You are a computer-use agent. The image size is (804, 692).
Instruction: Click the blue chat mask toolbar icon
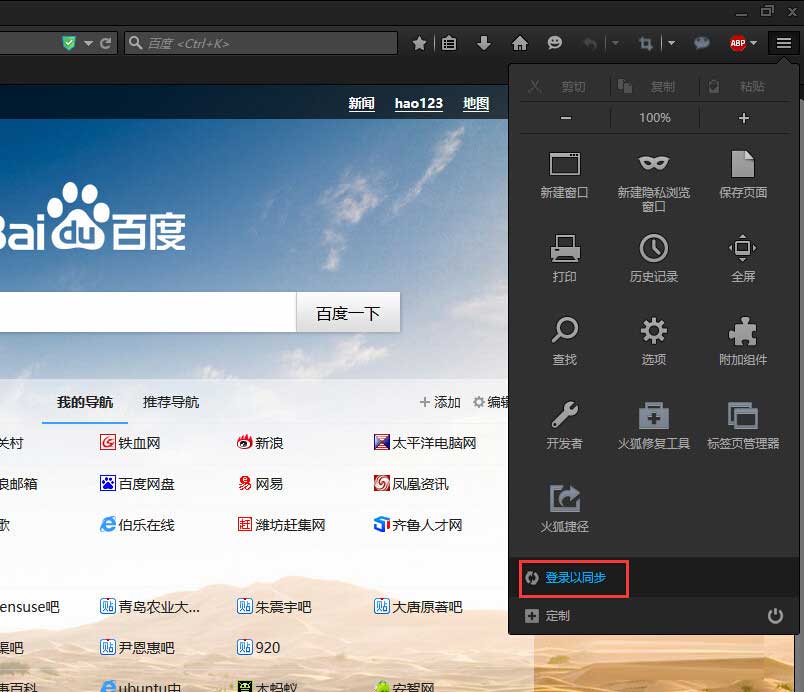click(701, 43)
